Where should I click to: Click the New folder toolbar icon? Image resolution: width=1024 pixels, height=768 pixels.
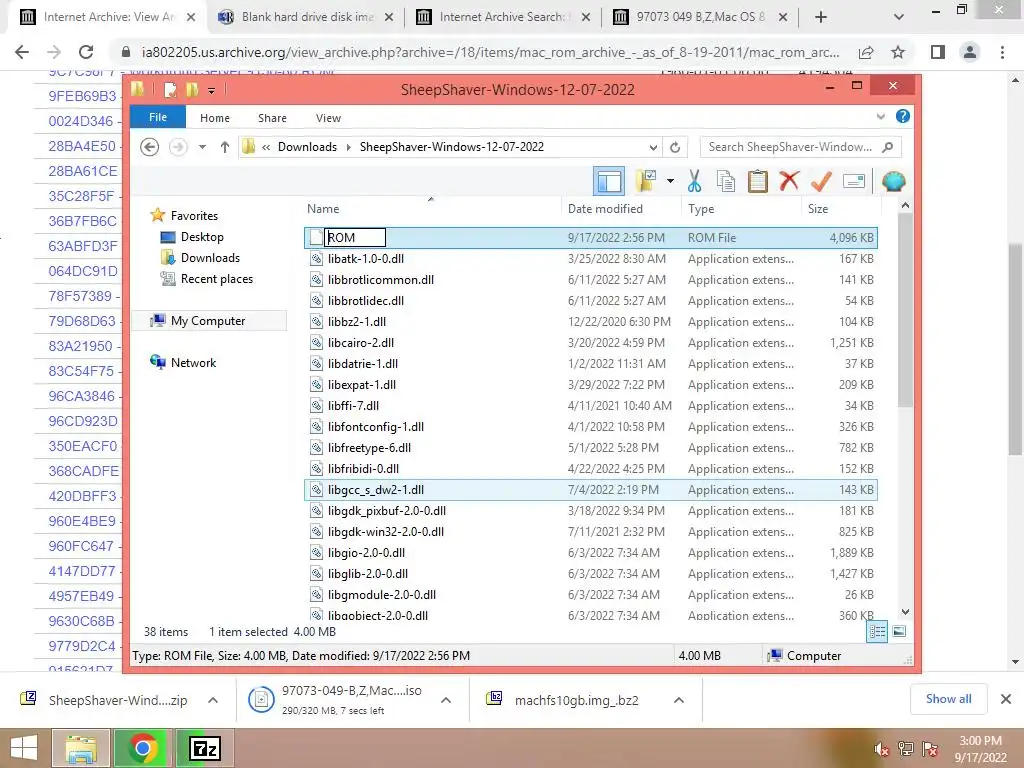646,181
